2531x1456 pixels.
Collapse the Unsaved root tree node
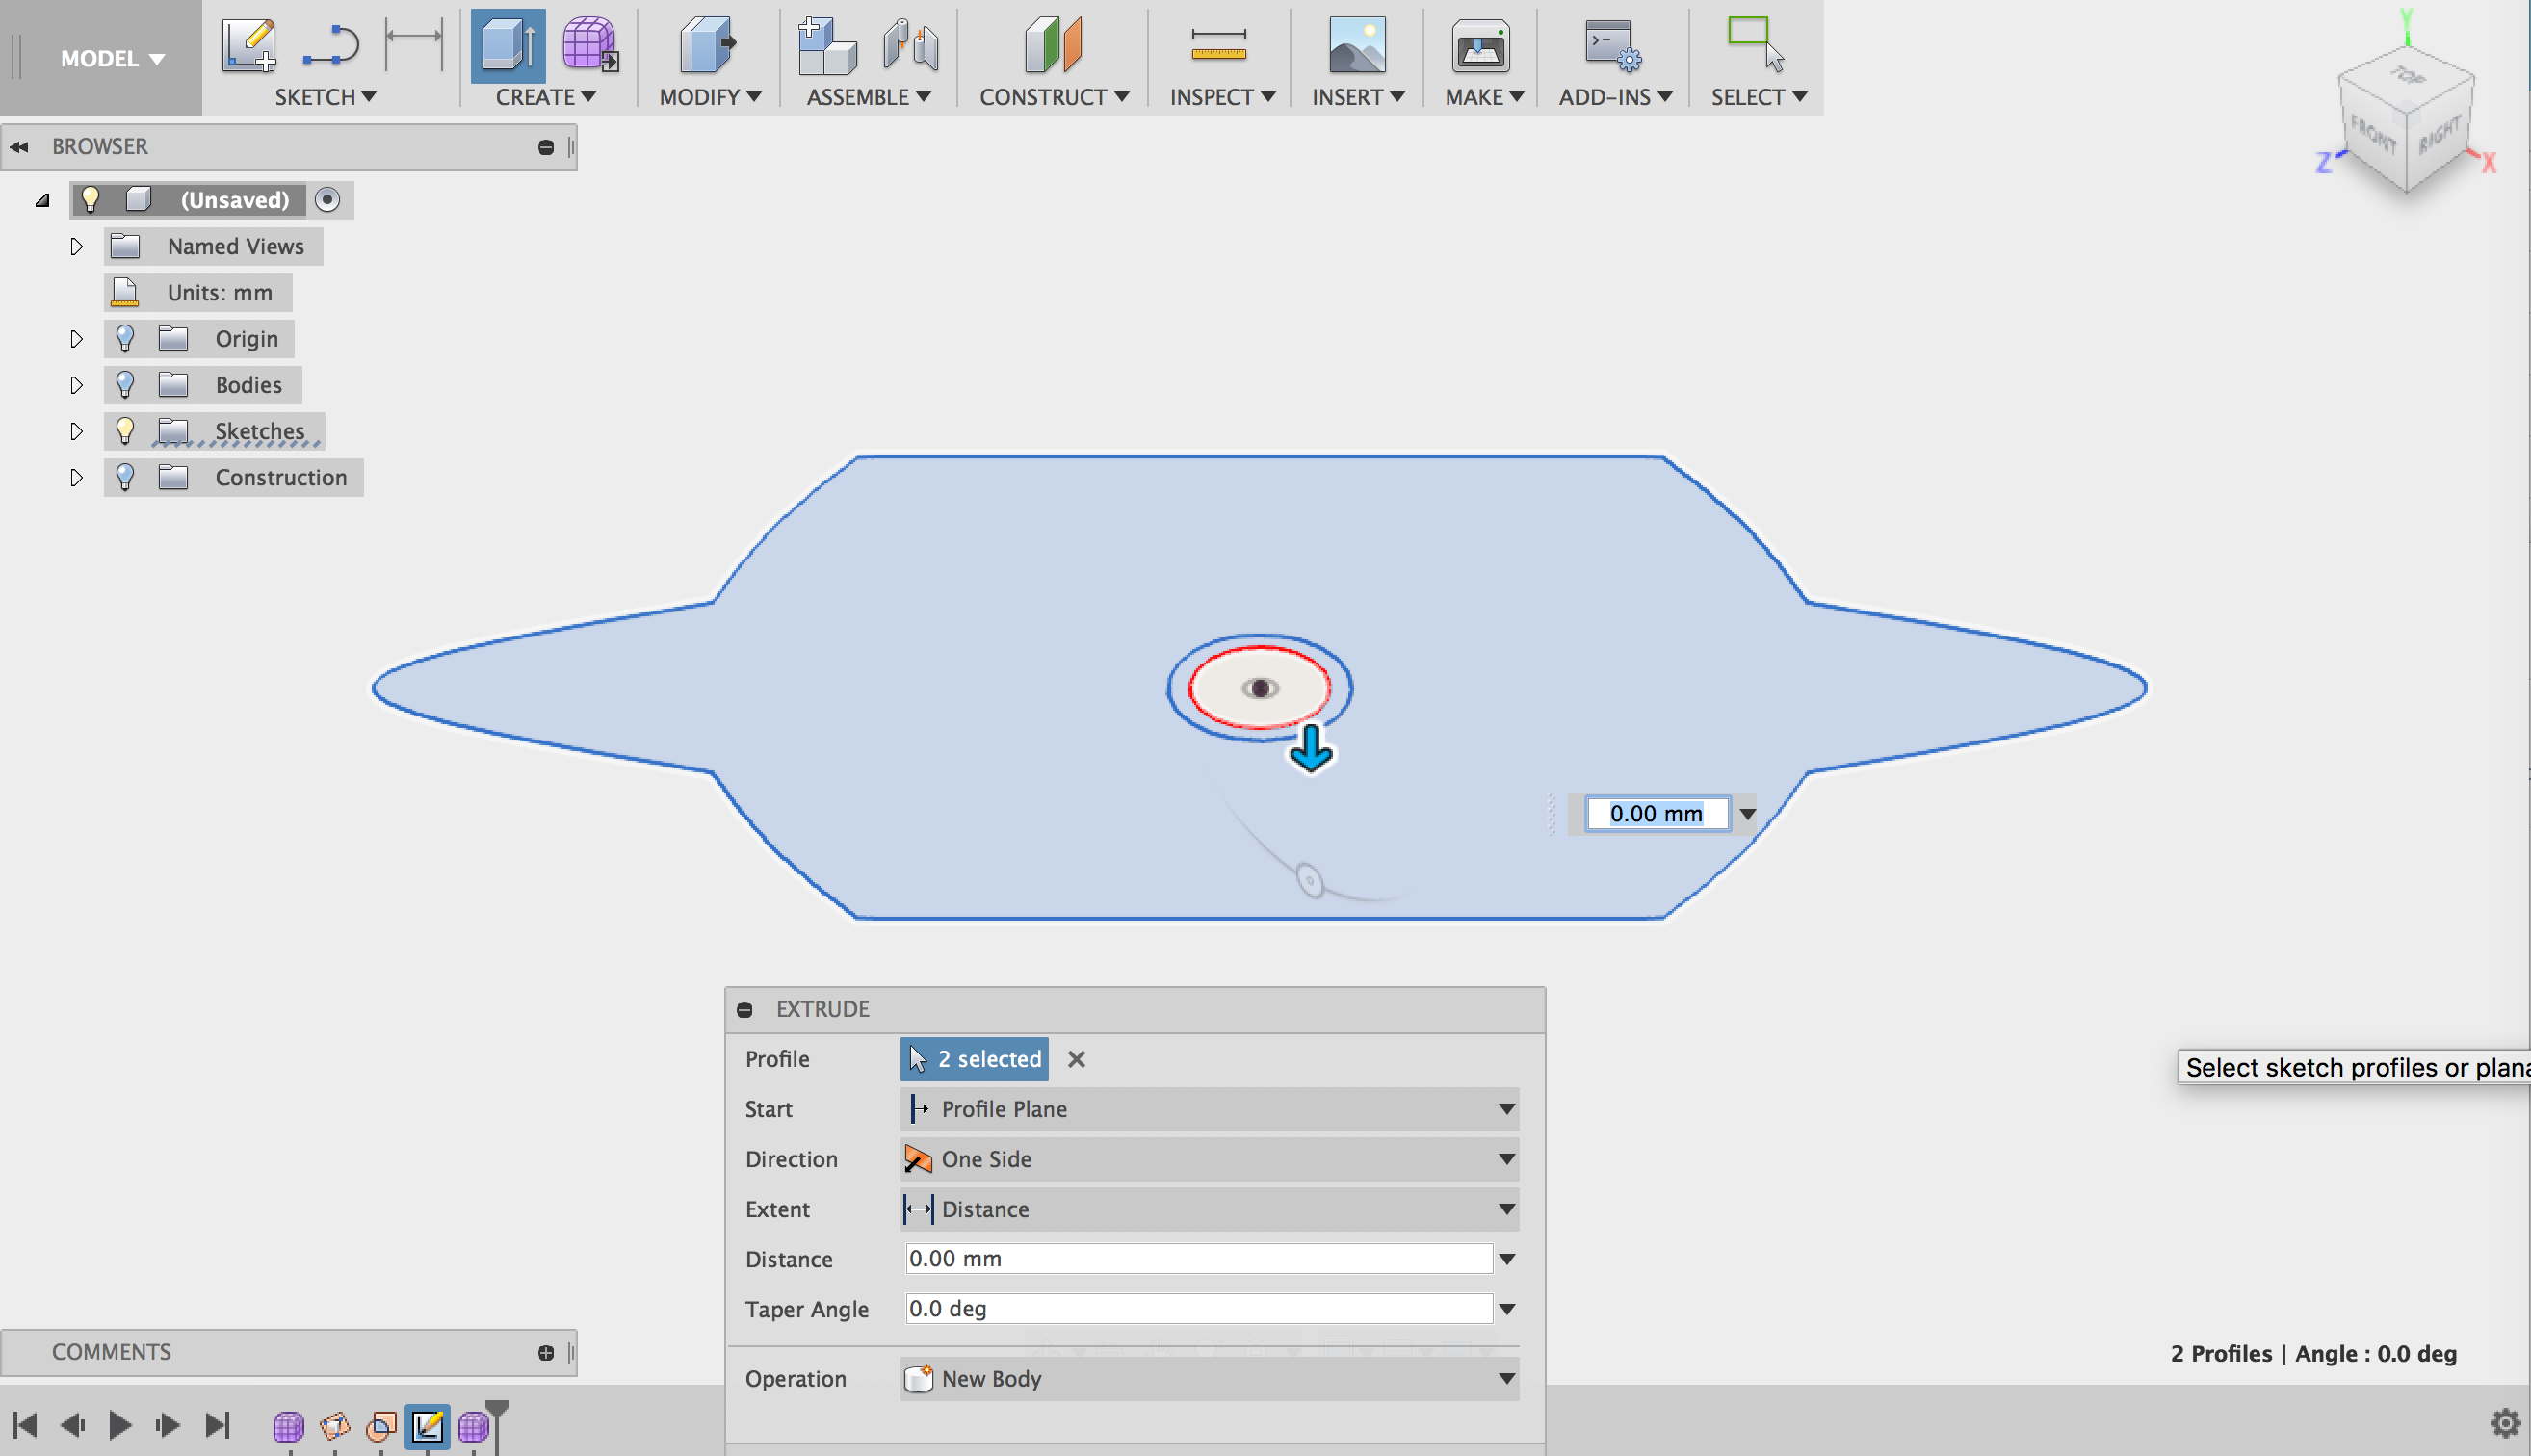[x=42, y=200]
